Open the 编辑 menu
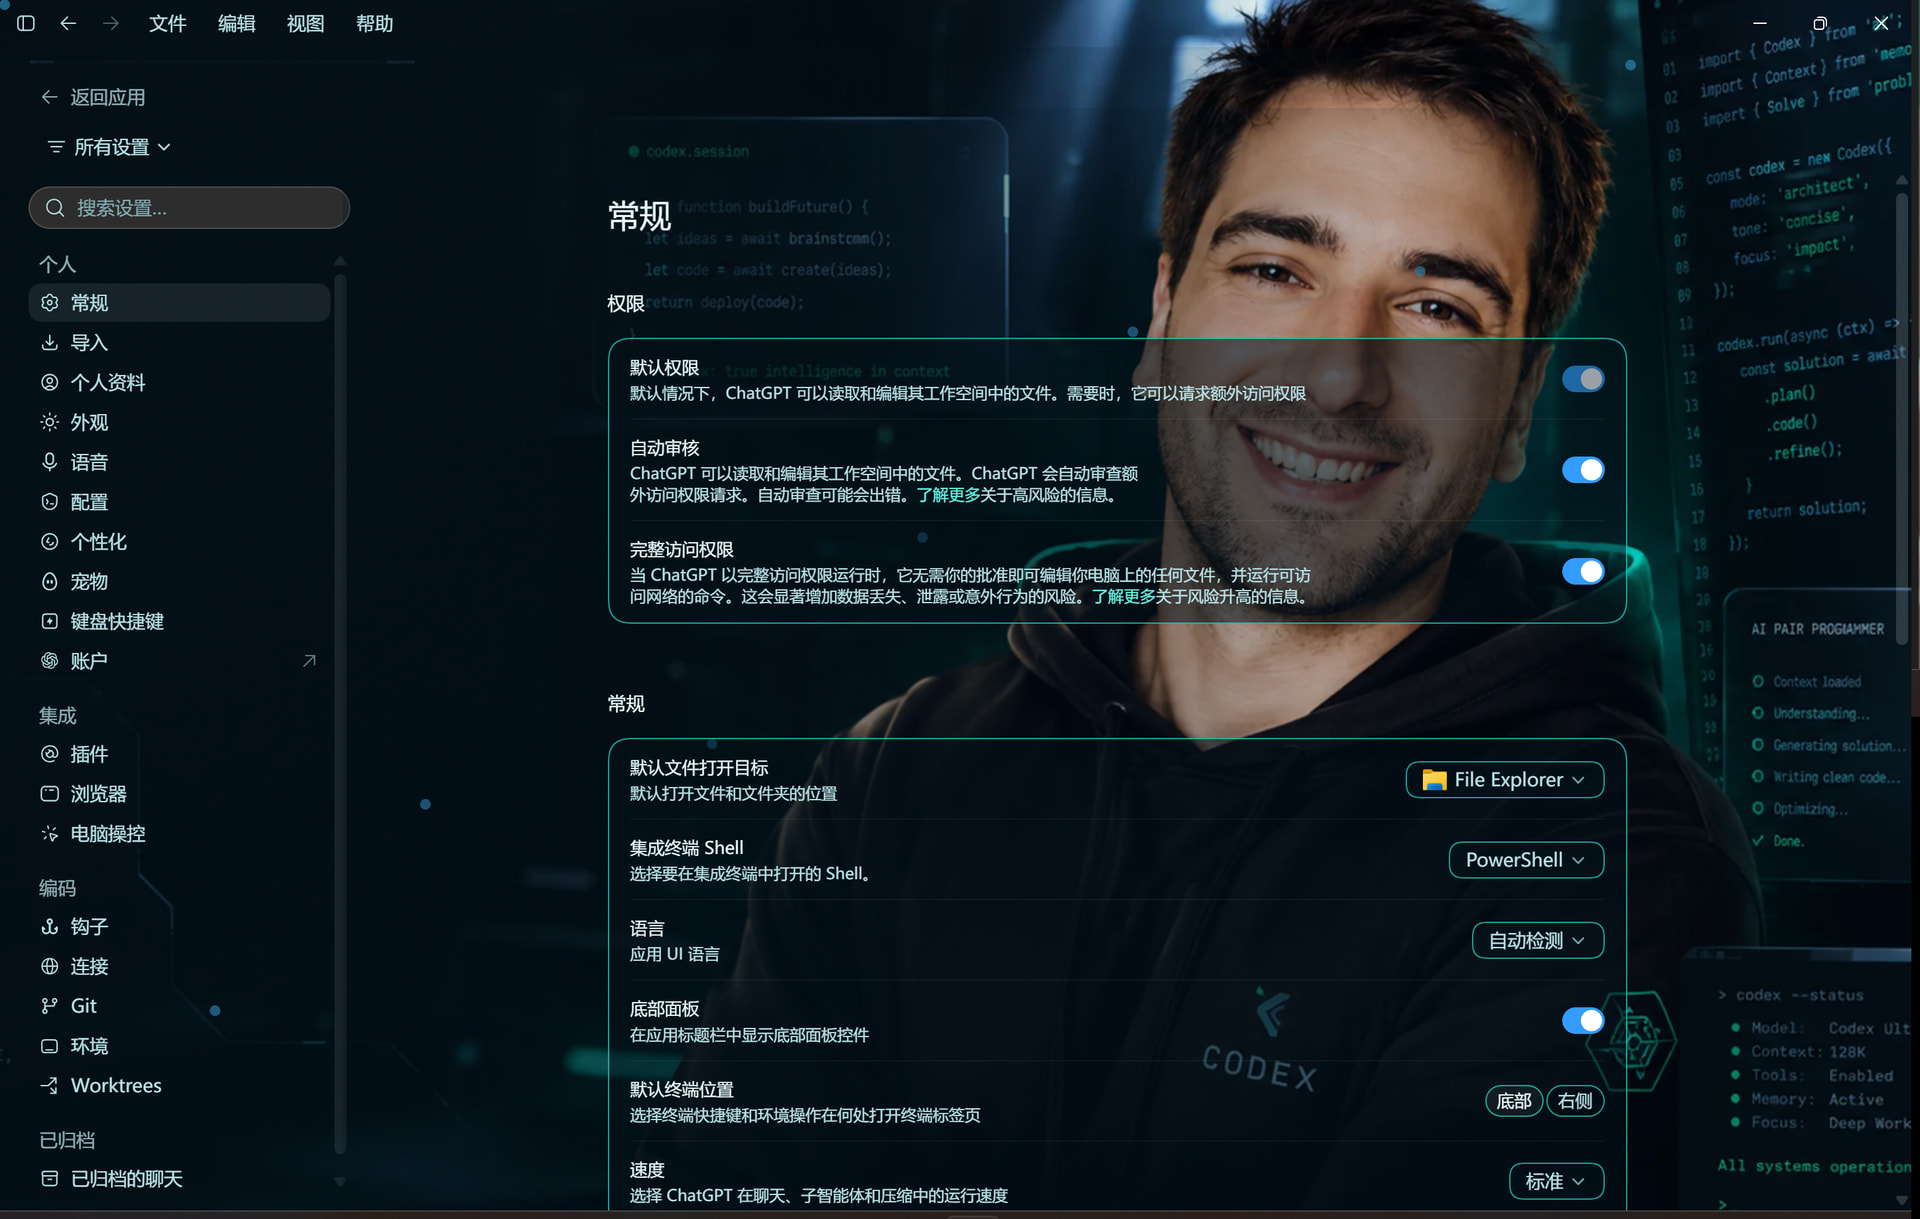 coord(236,23)
